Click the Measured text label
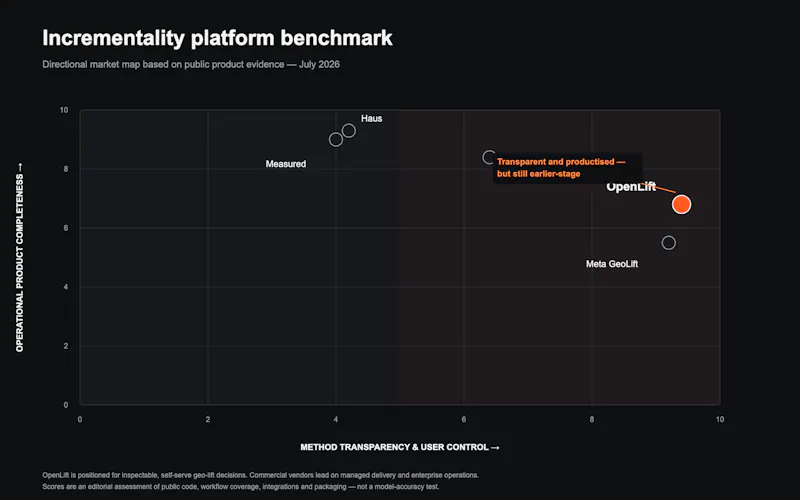 [x=286, y=164]
